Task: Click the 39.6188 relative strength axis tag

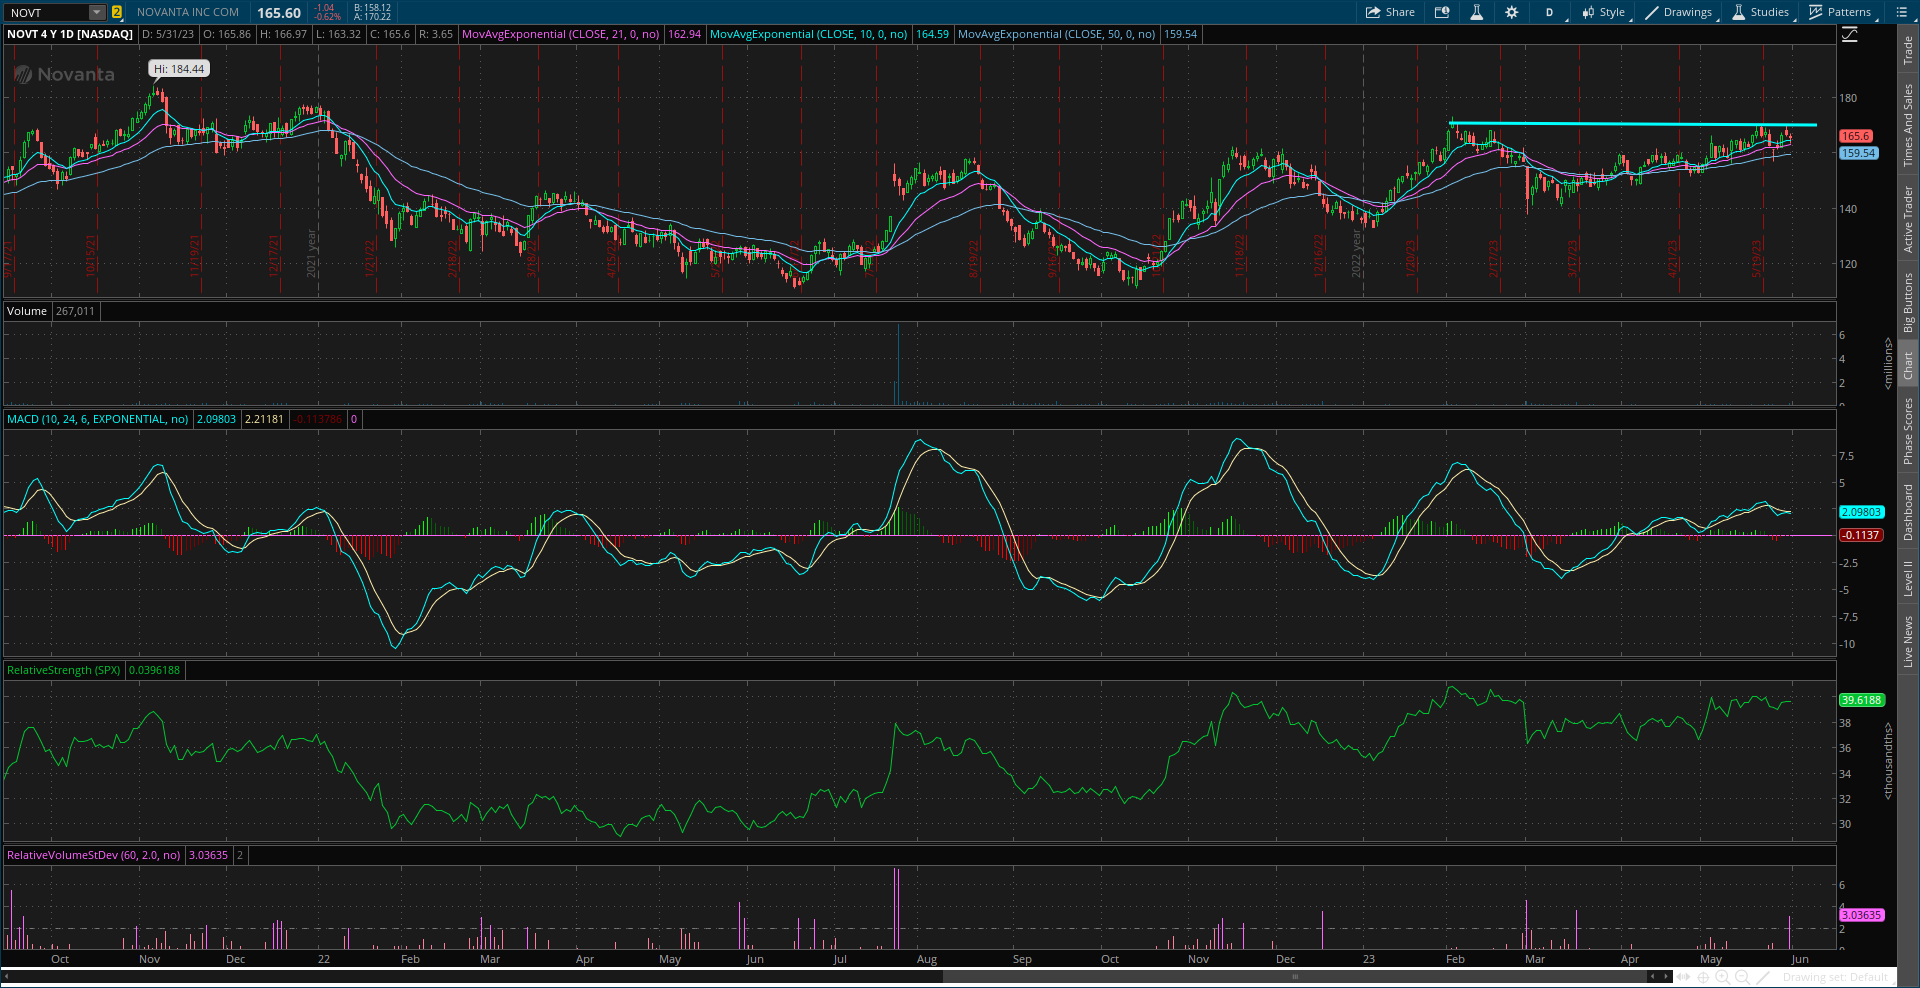Action: click(1861, 700)
